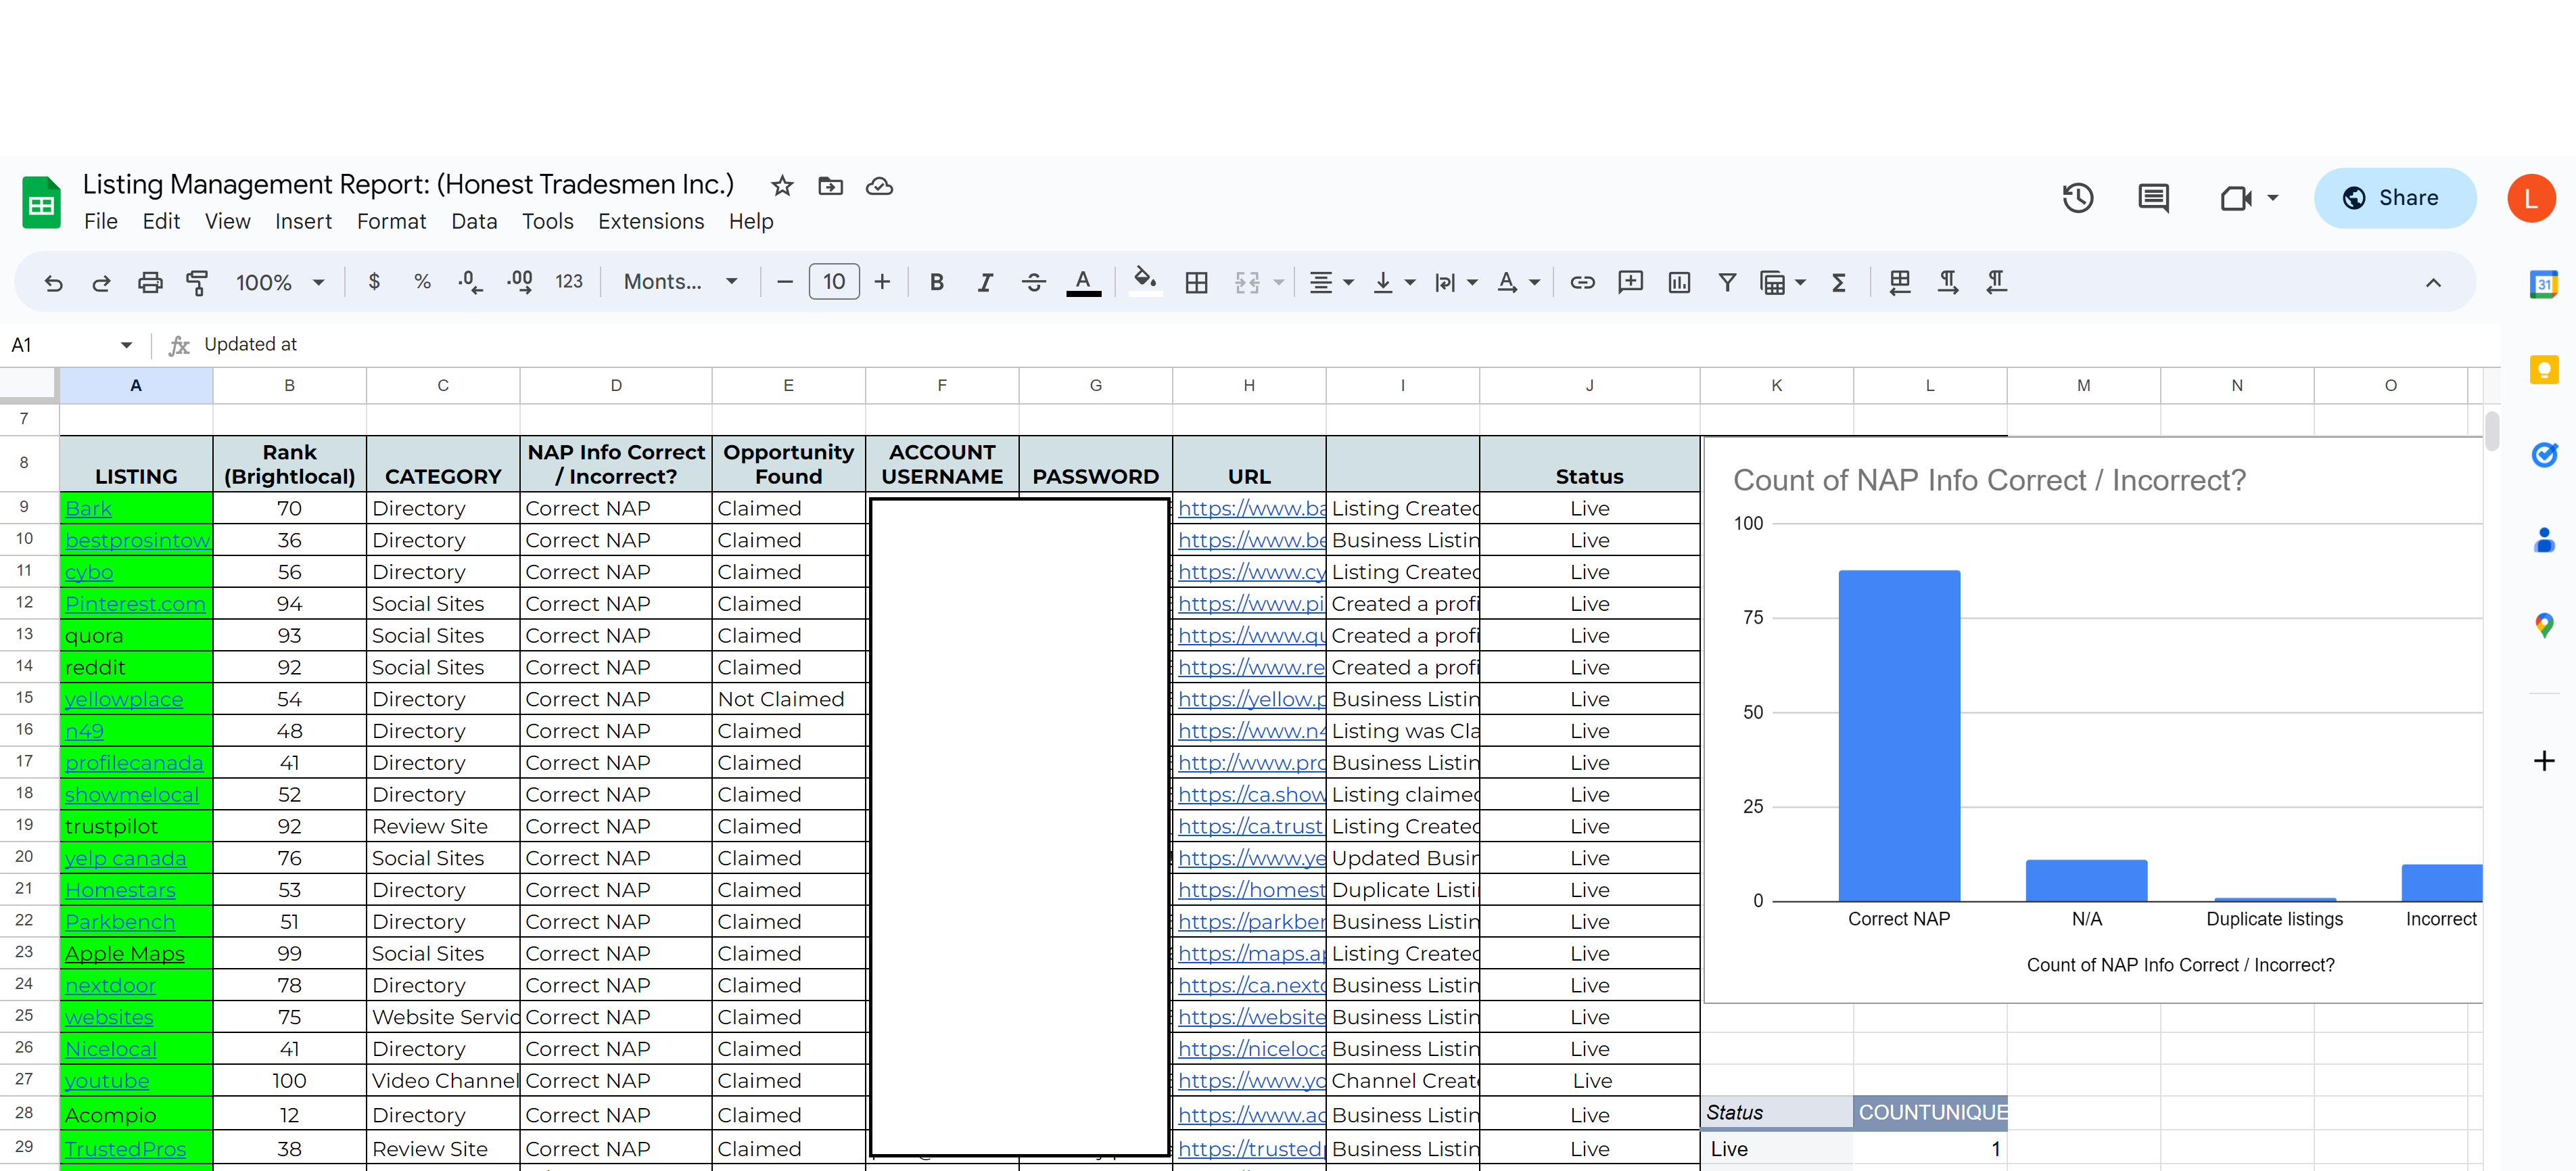
Task: Open the 100% zoom dropdown
Action: (280, 283)
